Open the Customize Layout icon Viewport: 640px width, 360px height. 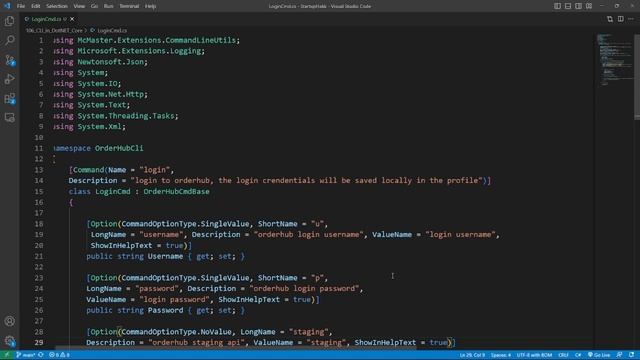tap(589, 6)
